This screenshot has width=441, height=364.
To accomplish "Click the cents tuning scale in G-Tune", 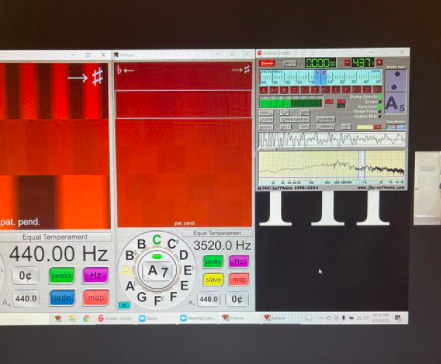I will [x=321, y=77].
